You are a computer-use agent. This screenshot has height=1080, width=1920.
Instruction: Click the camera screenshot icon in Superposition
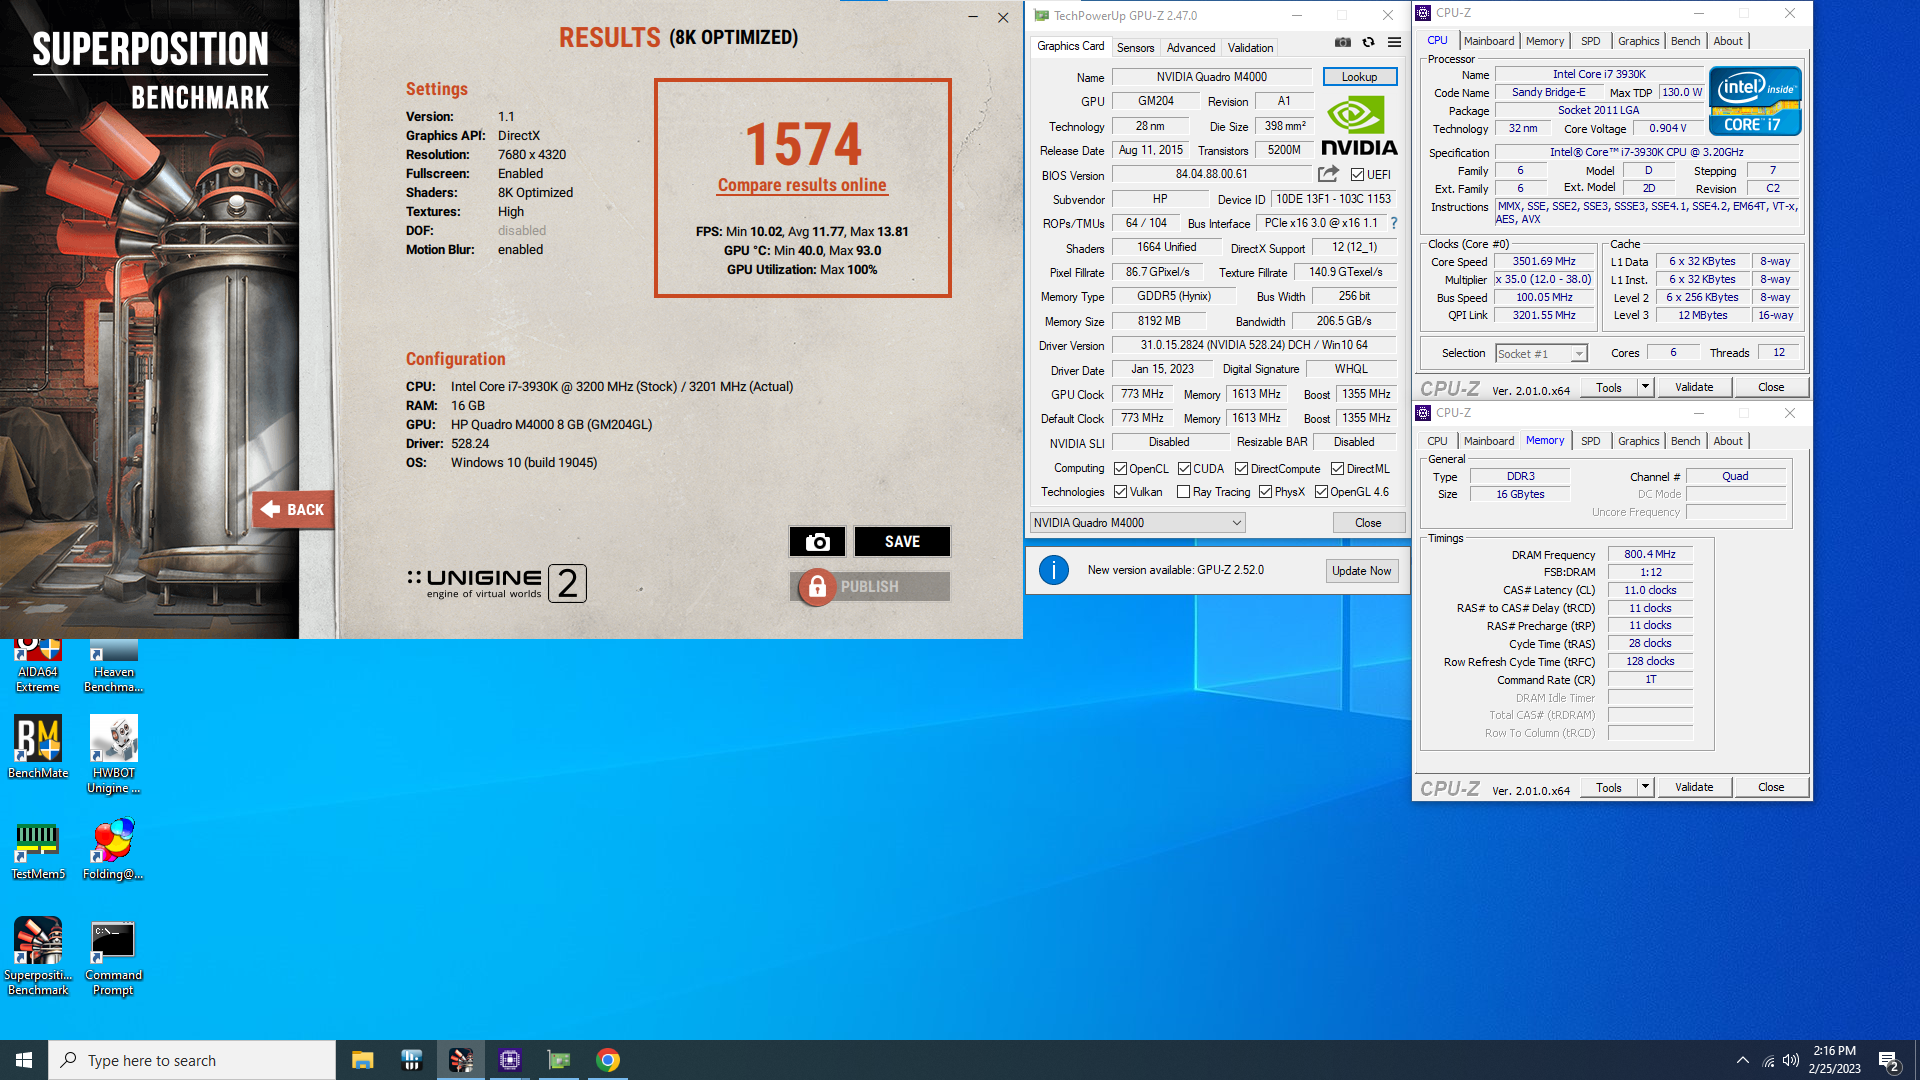click(817, 542)
